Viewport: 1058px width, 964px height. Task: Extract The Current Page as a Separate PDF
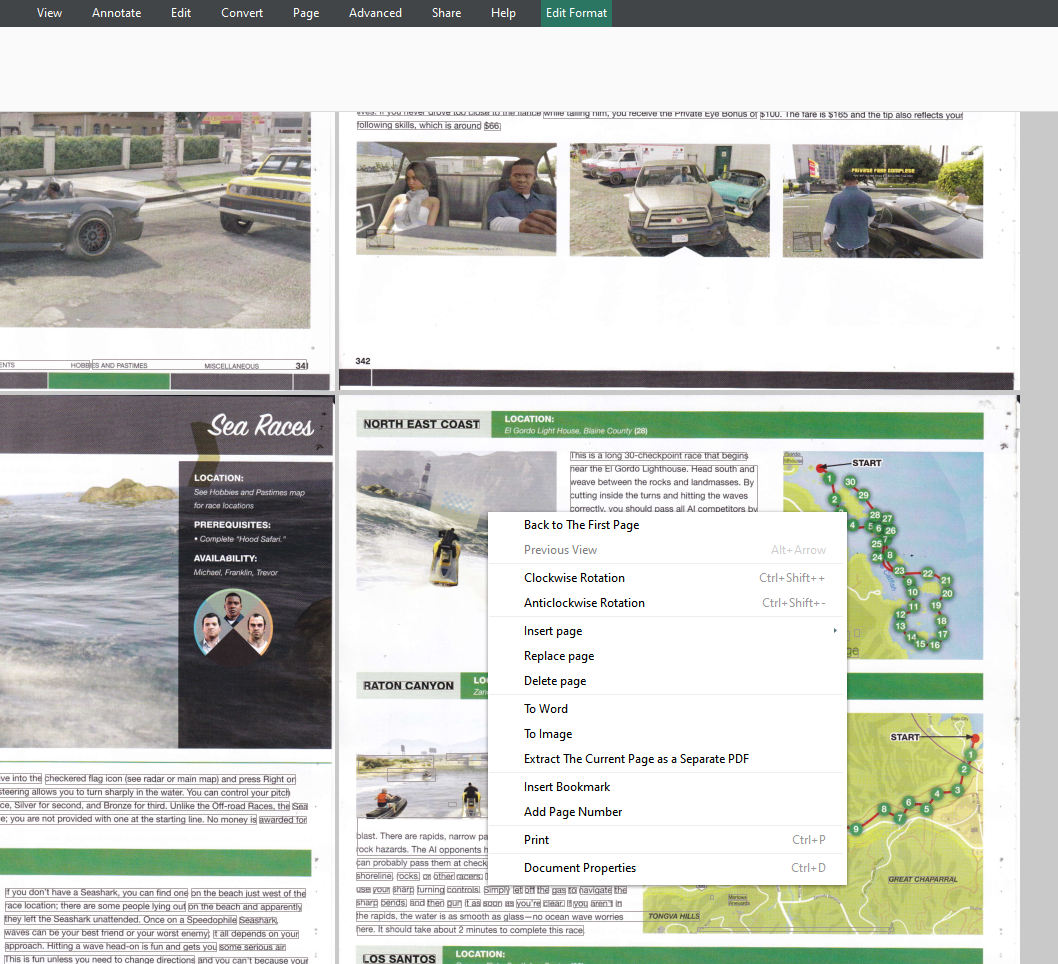(667, 759)
